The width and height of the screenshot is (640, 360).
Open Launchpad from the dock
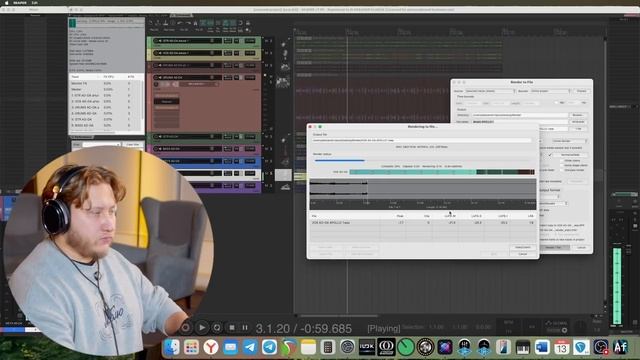[x=191, y=347]
